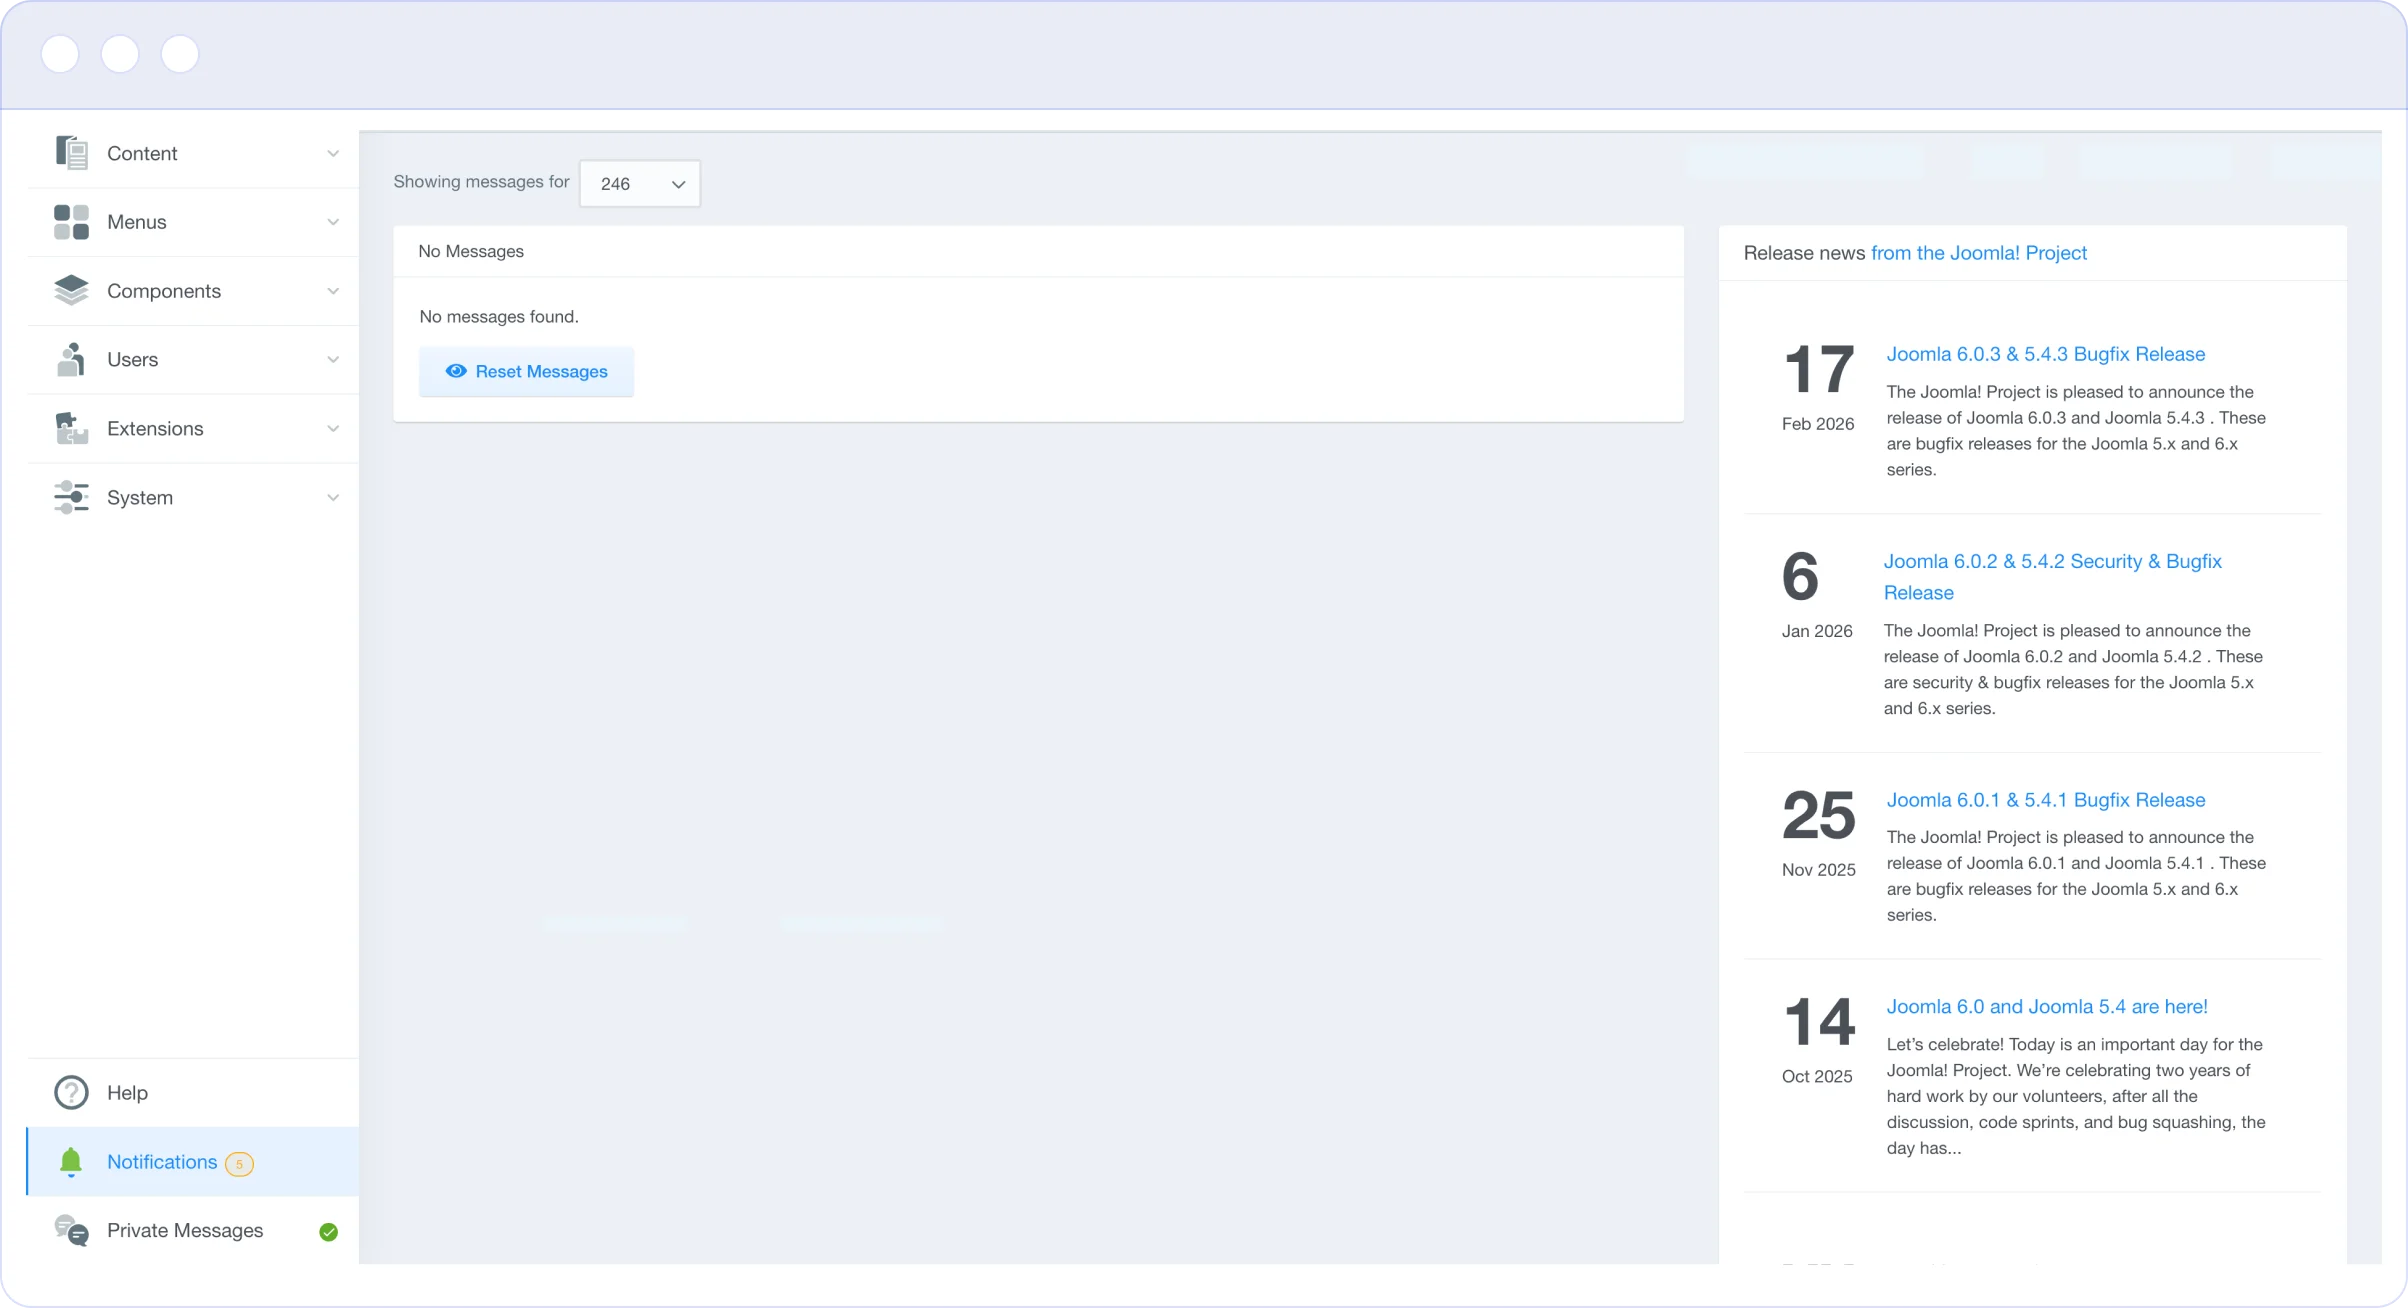Open the version 246 messages dropdown
The image size is (2408, 1308).
point(640,184)
